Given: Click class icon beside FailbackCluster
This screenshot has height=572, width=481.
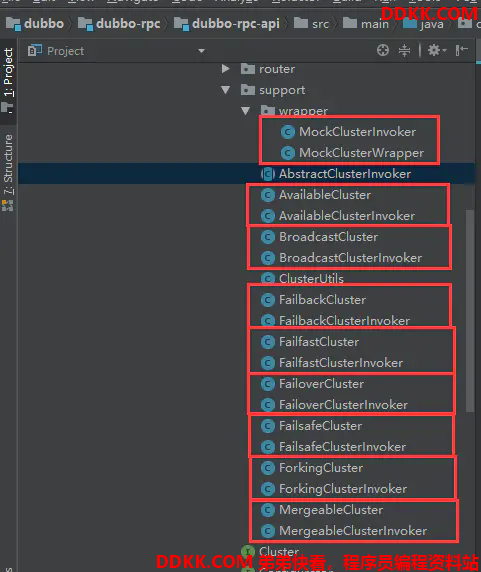Looking at the screenshot, I should pyautogui.click(x=268, y=300).
